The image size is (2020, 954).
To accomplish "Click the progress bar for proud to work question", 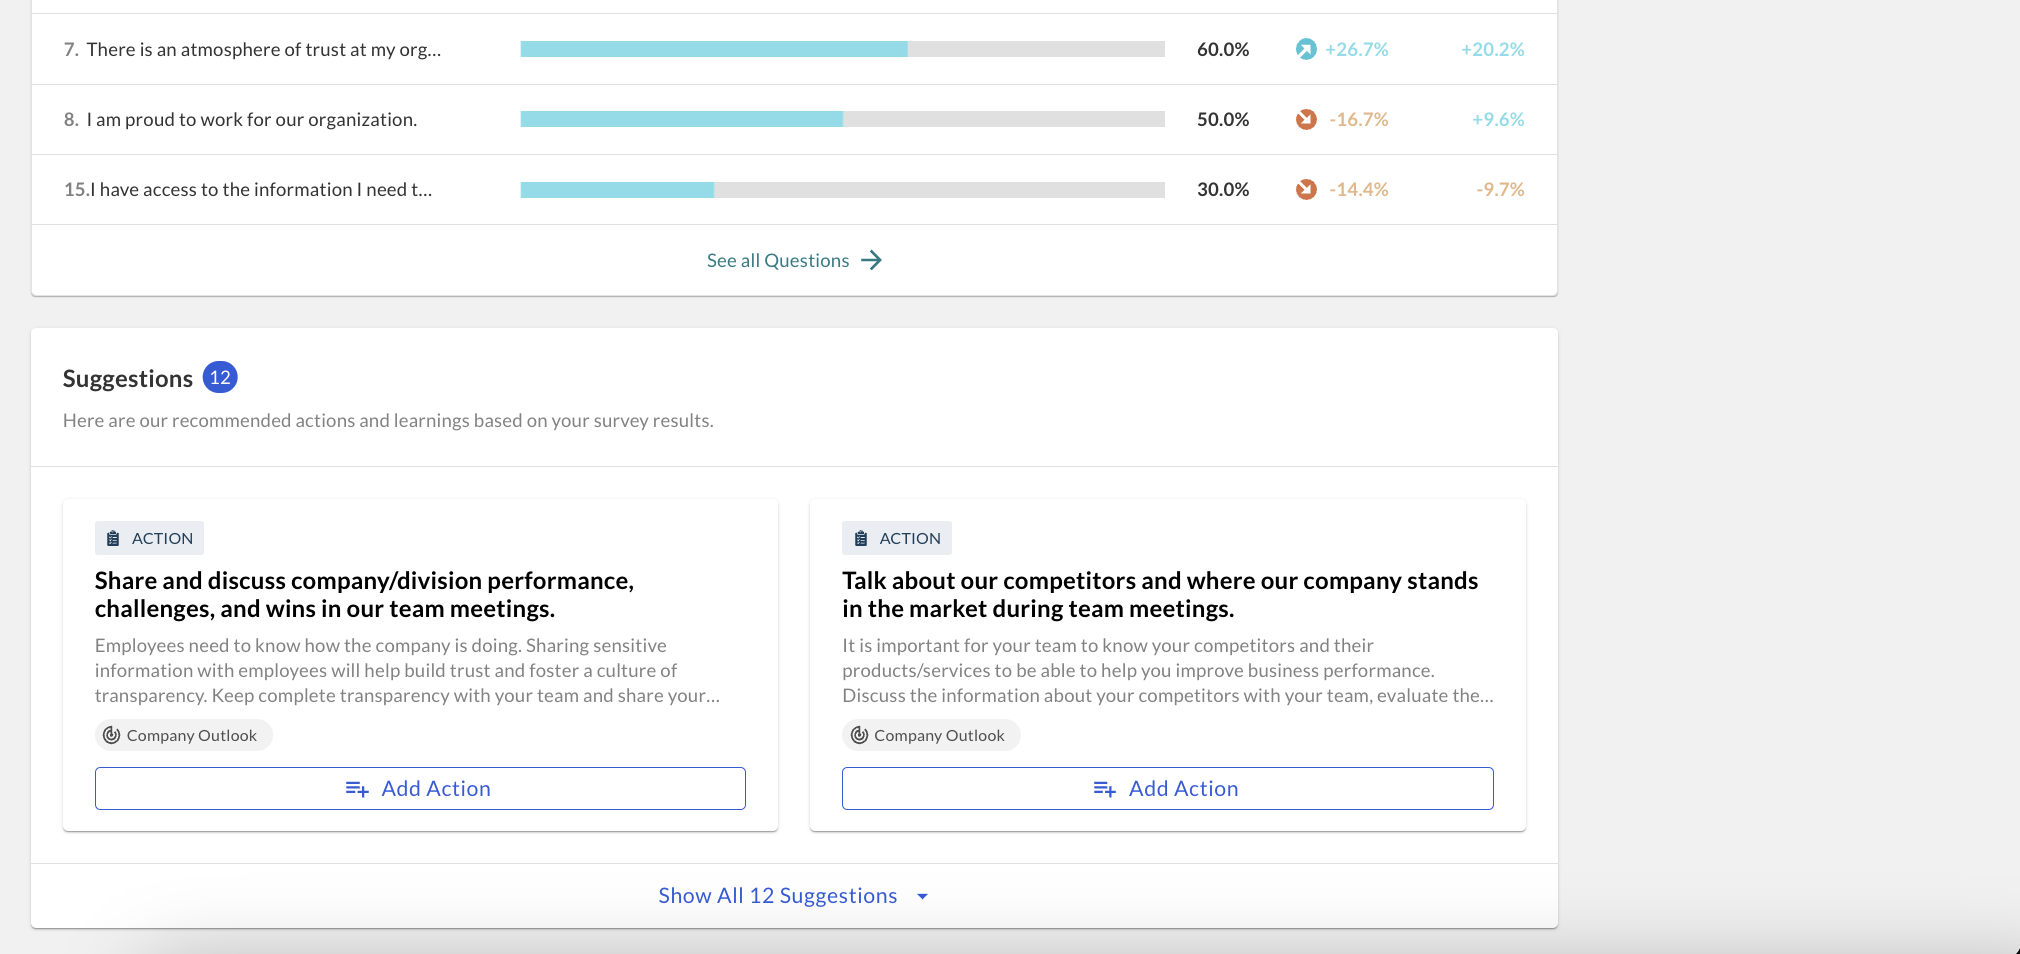I will tap(843, 119).
